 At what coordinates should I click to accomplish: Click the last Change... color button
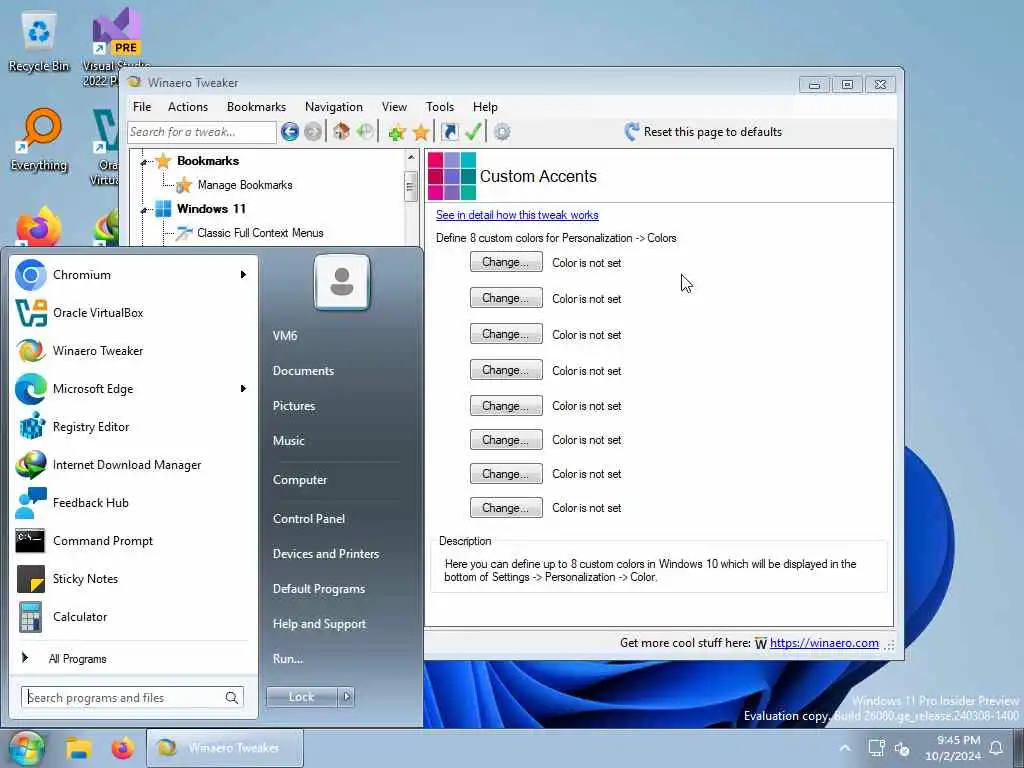pos(506,507)
